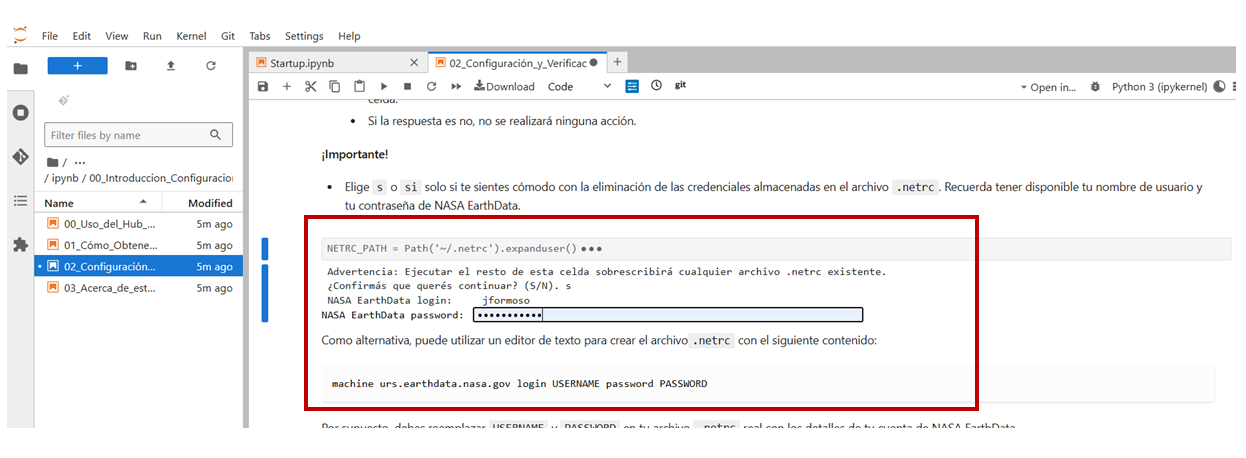Click the 00_Introduccion_Configuracion breadcrumb
Viewport: 1246px width, 458px height.
159,178
